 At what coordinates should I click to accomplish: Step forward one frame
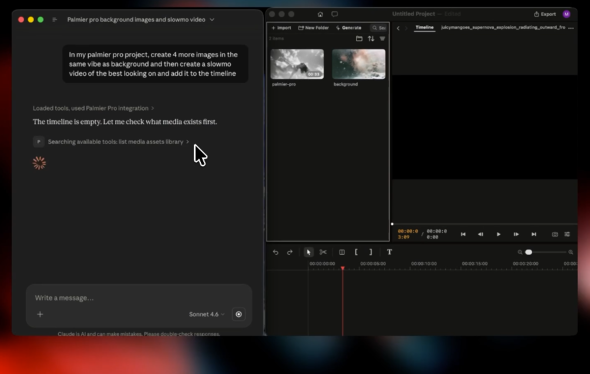pyautogui.click(x=516, y=234)
